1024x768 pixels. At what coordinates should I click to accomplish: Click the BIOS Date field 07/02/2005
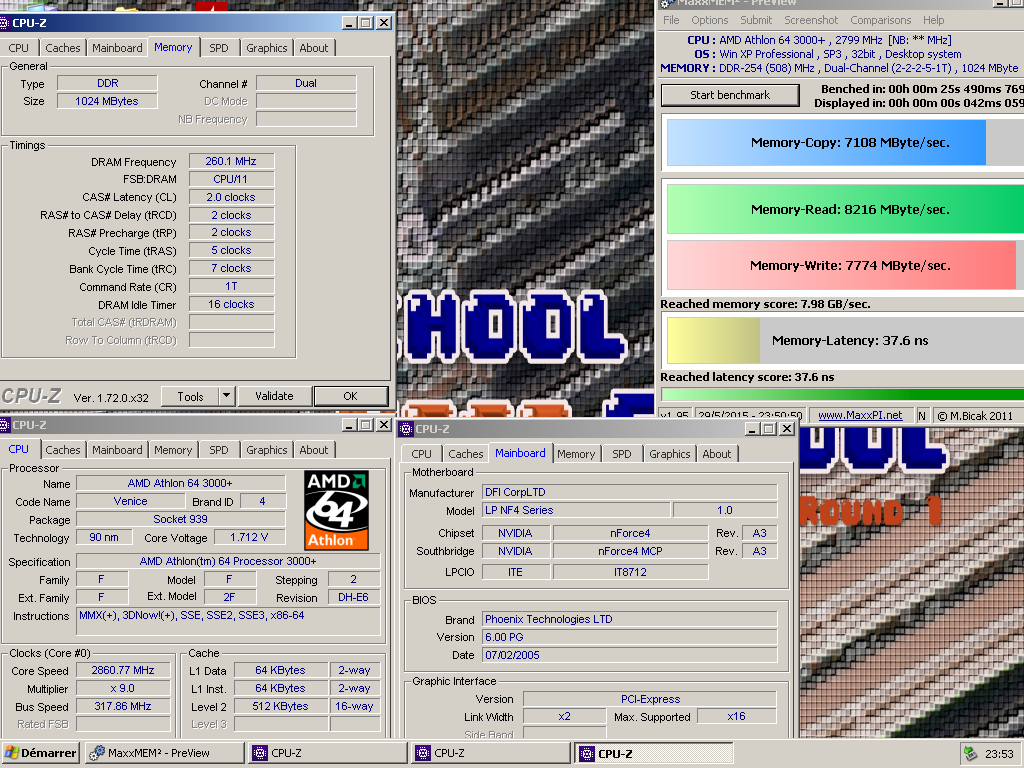click(630, 655)
